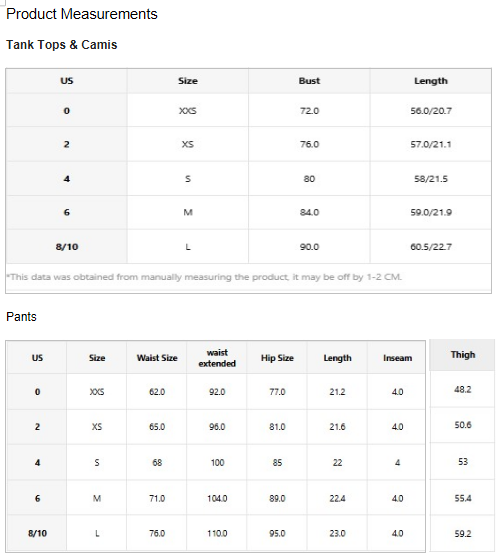This screenshot has height=554, width=497.
Task: Click the 59.2 thigh measurement
Action: pyautogui.click(x=462, y=533)
